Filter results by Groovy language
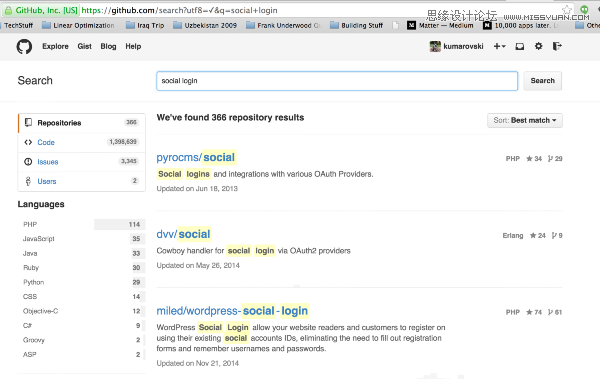 [x=82, y=340]
